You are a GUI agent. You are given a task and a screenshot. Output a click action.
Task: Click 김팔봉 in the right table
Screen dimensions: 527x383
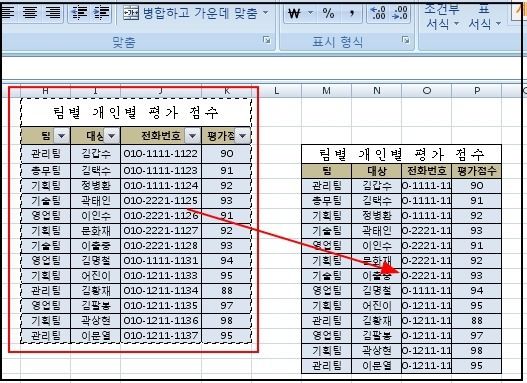(376, 335)
